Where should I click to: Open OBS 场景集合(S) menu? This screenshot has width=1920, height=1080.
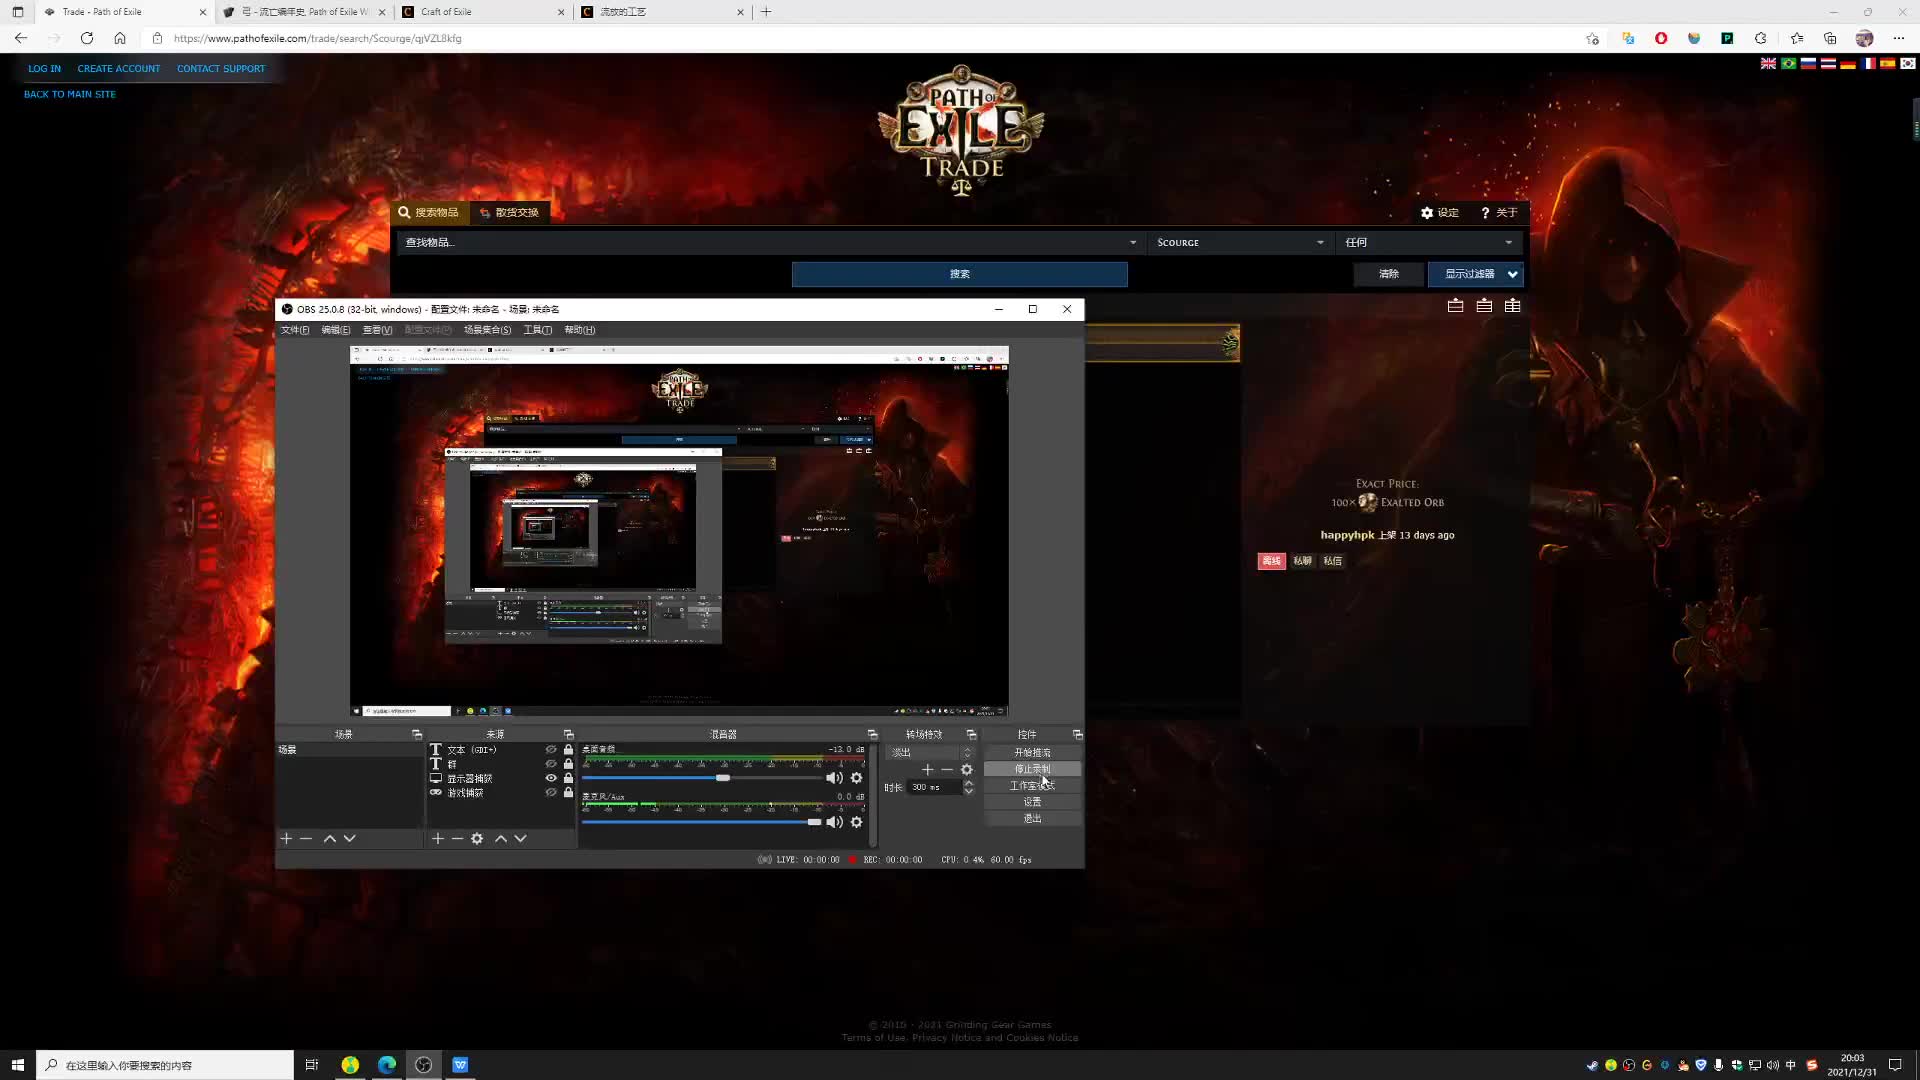(487, 330)
